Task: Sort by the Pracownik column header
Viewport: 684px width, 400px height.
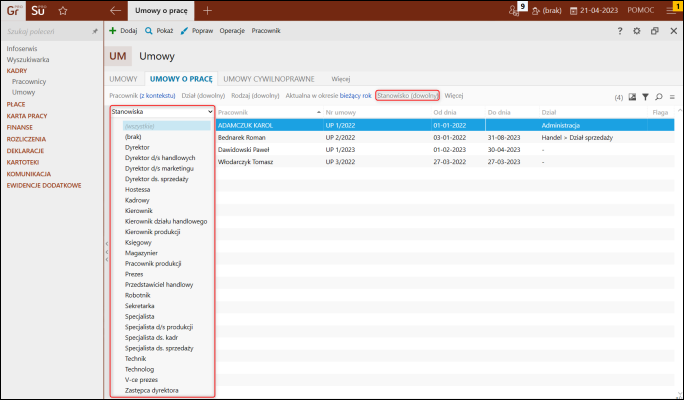Action: pos(268,113)
